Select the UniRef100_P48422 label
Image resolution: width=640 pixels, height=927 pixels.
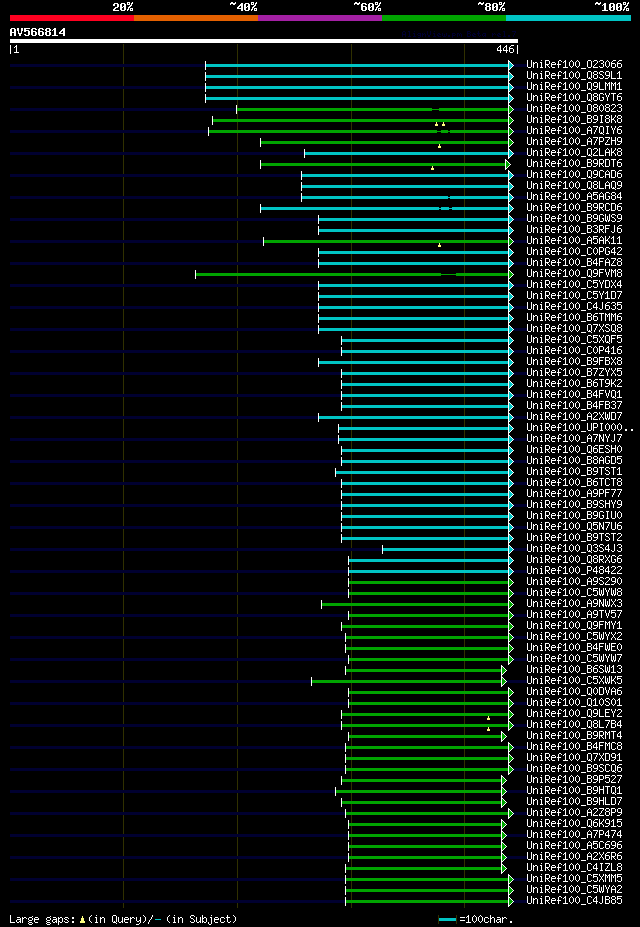click(x=574, y=571)
